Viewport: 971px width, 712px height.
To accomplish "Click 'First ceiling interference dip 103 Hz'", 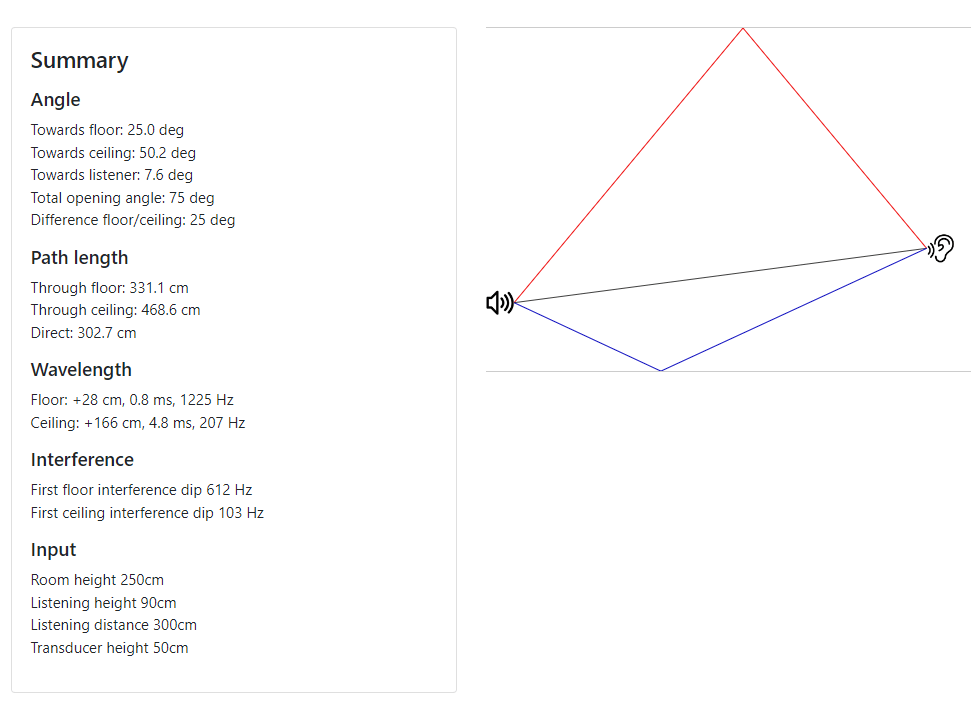I will [x=147, y=513].
